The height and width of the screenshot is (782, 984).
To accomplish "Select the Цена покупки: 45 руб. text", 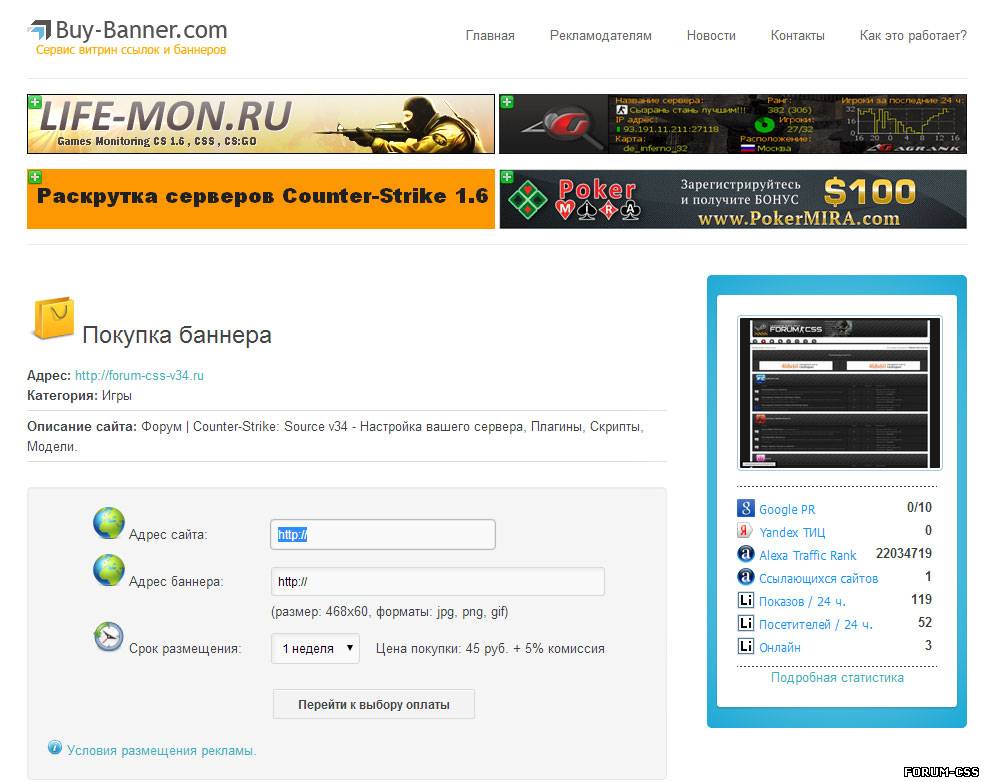I will coord(441,648).
